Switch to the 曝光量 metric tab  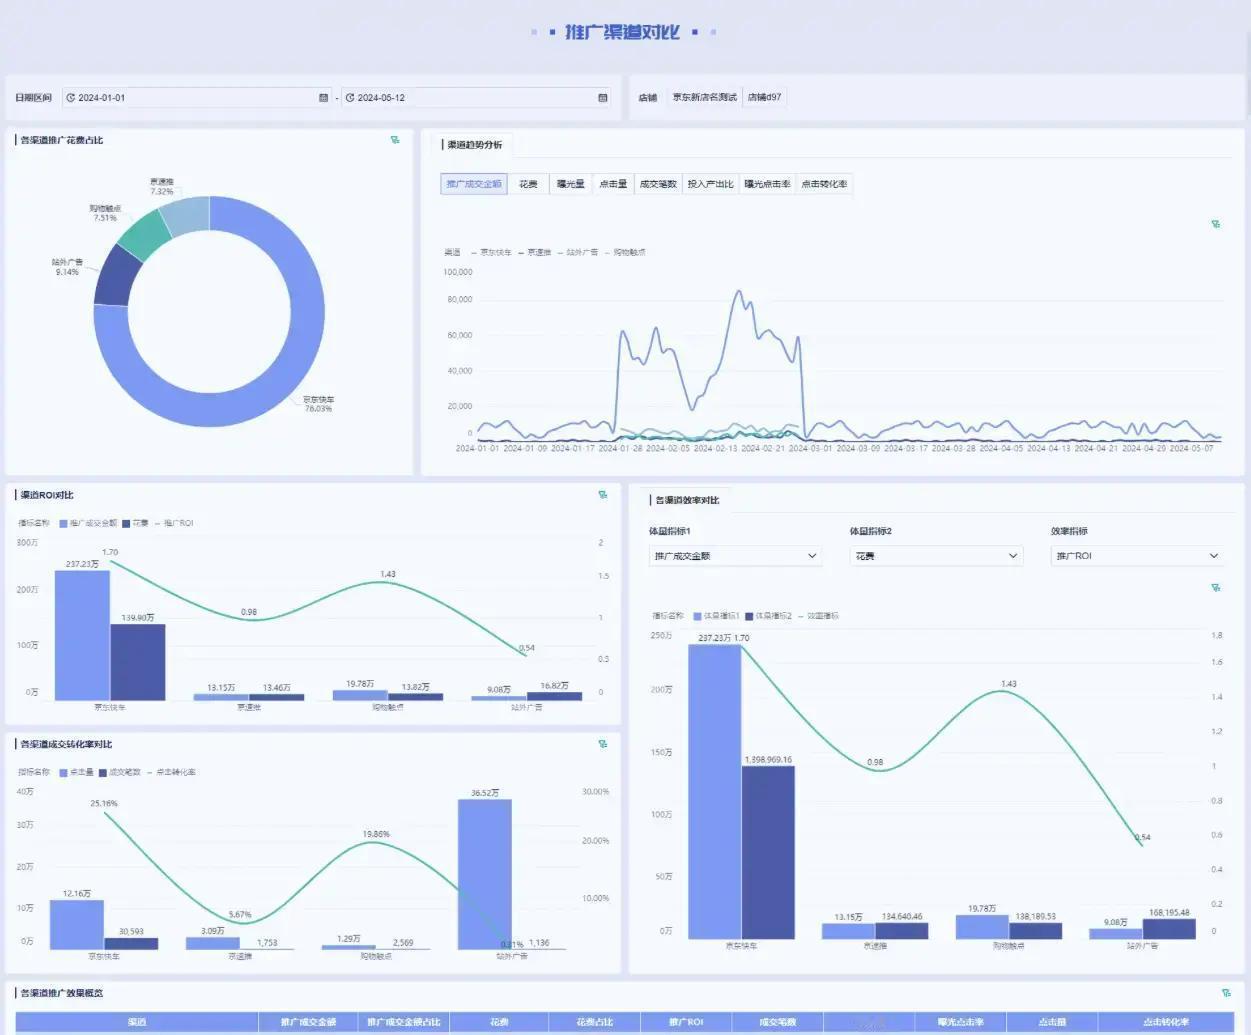click(x=571, y=184)
